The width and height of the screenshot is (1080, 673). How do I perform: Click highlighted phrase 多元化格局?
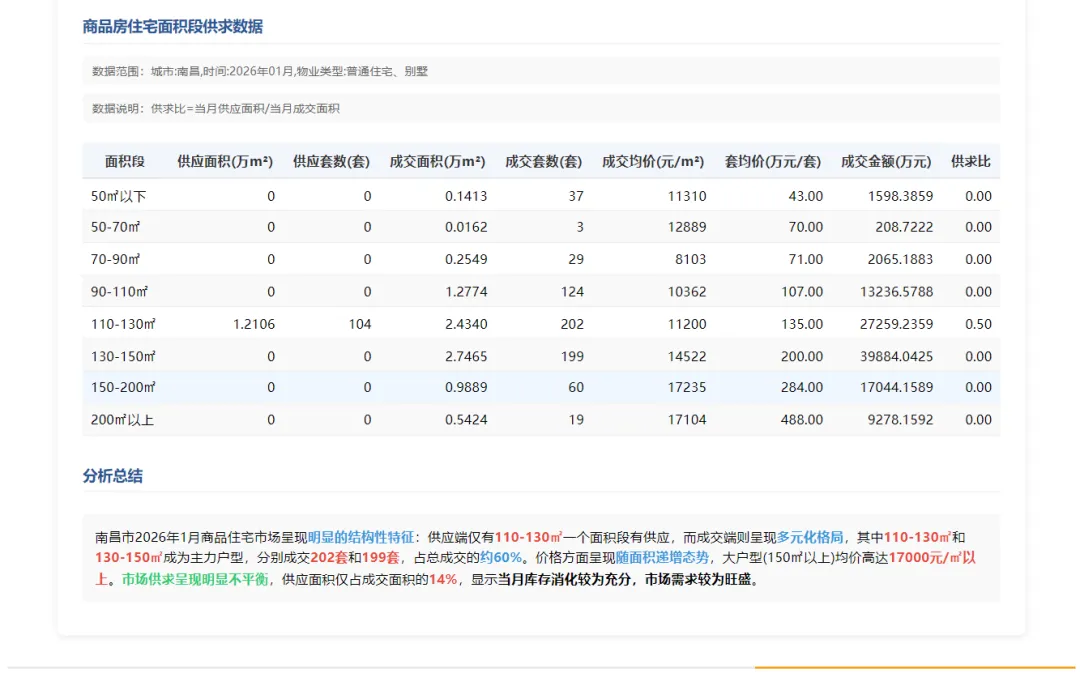pos(810,537)
